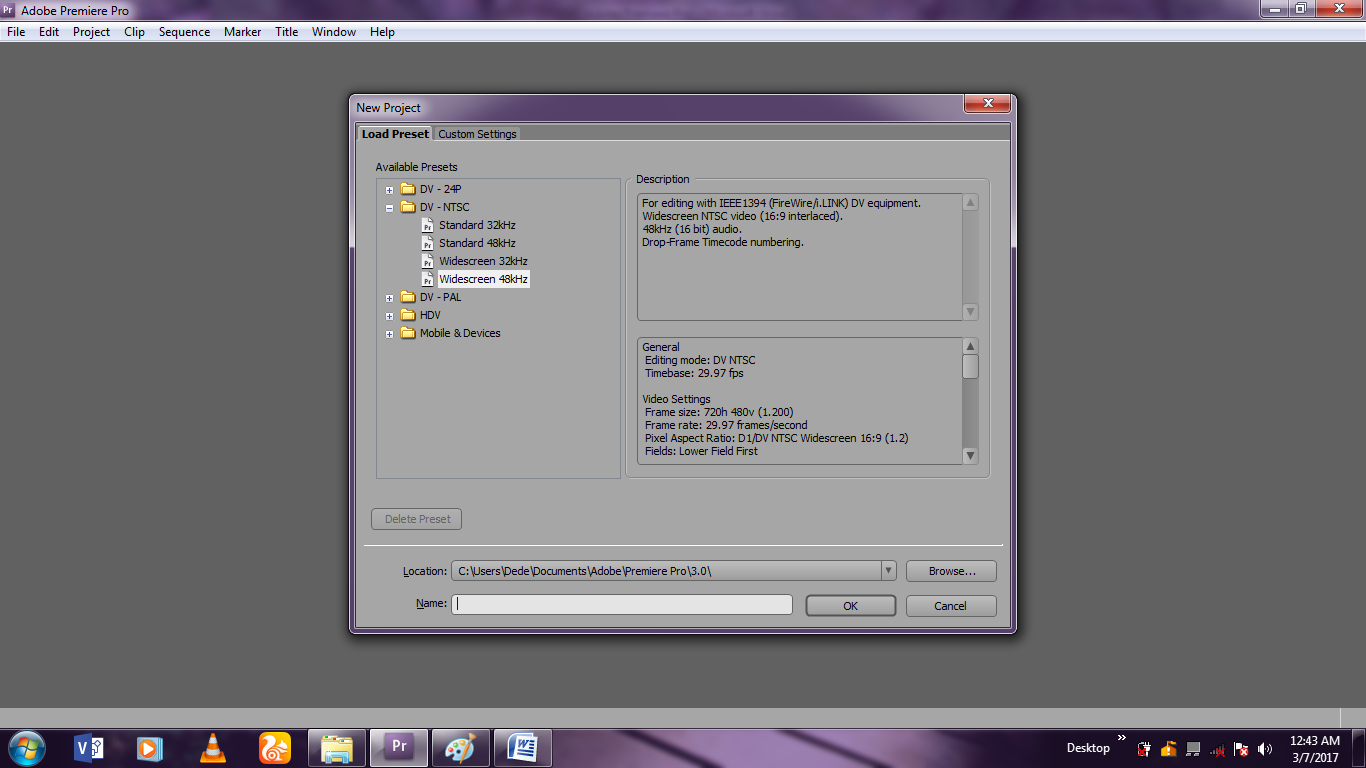The image size is (1366, 768).
Task: Click the Action Center flag tray icon
Action: (1241, 748)
